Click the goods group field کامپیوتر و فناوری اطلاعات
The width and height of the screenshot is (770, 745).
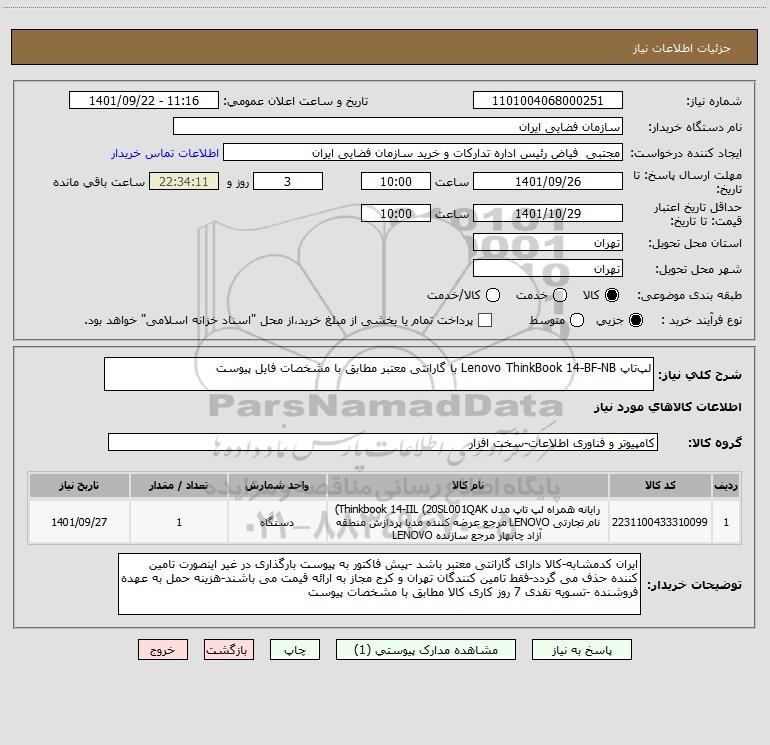click(383, 442)
